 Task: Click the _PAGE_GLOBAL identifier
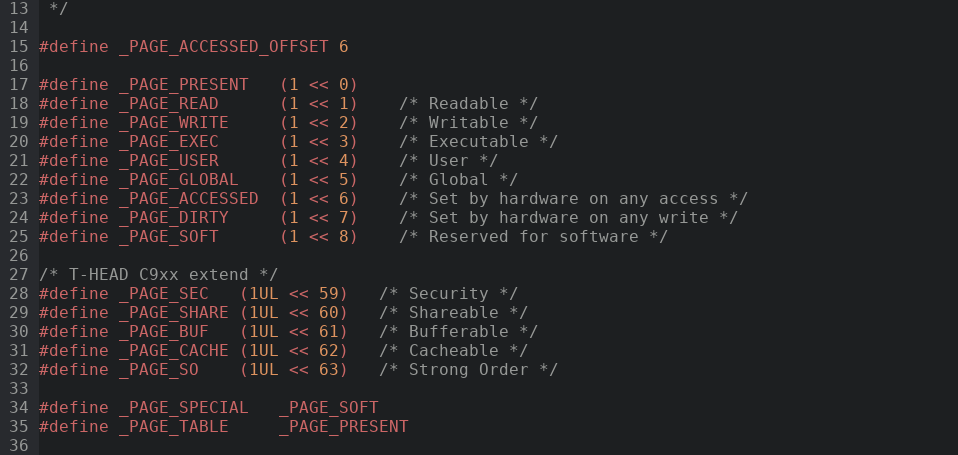coord(178,179)
